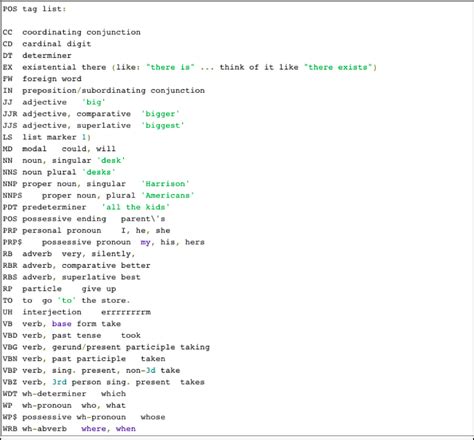This screenshot has width=474, height=440.
Task: Select the 'VBD verb, past tense took' line
Action: [72, 336]
